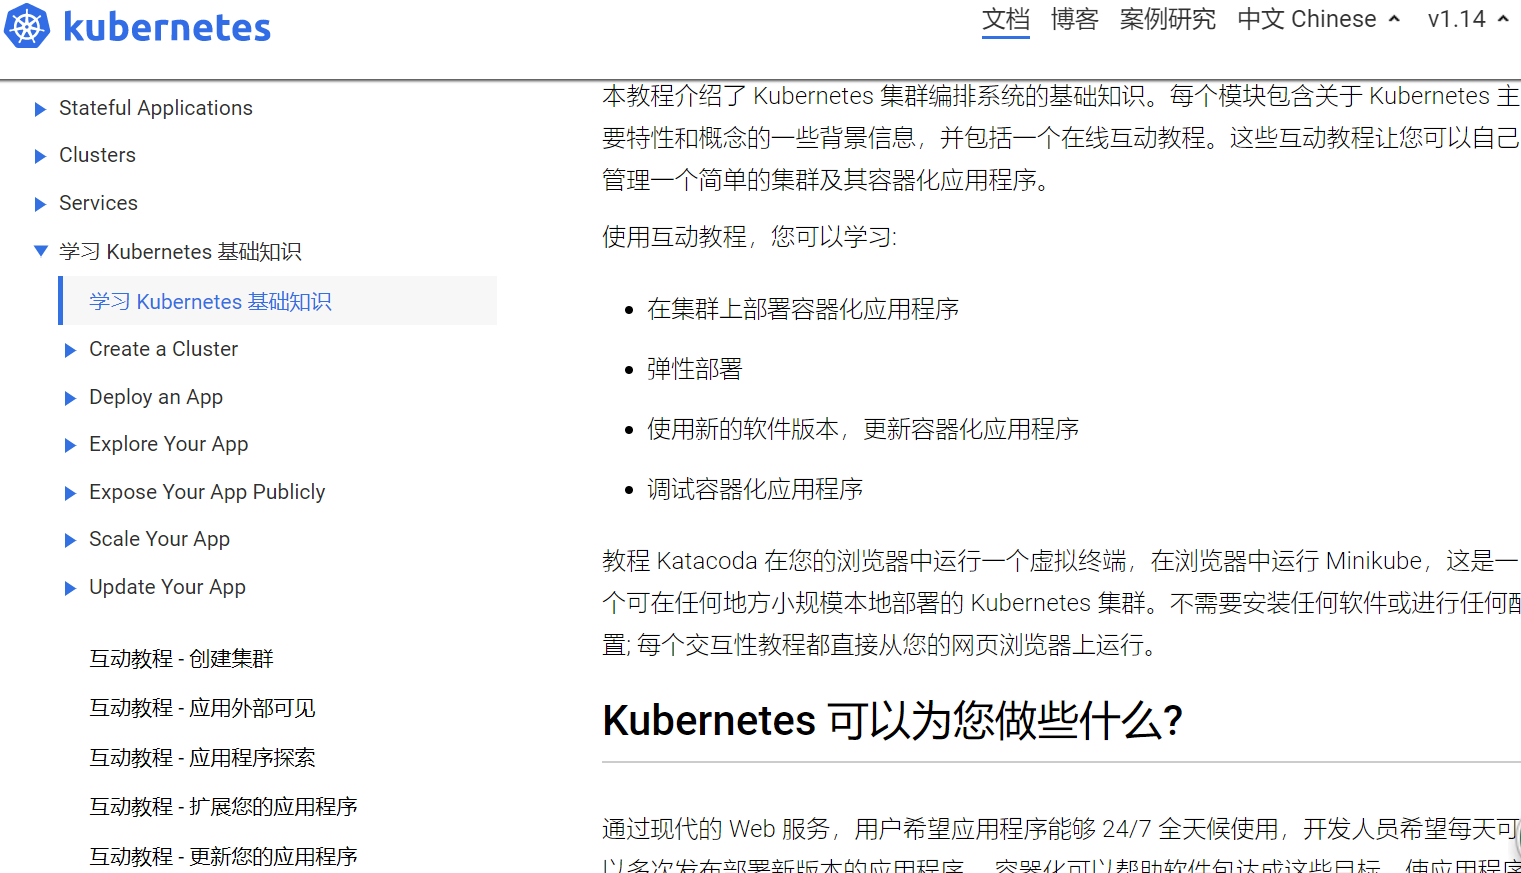Viewport: 1521px width, 873px height.
Task: Expand the Explore Your App arrow
Action: click(x=70, y=445)
